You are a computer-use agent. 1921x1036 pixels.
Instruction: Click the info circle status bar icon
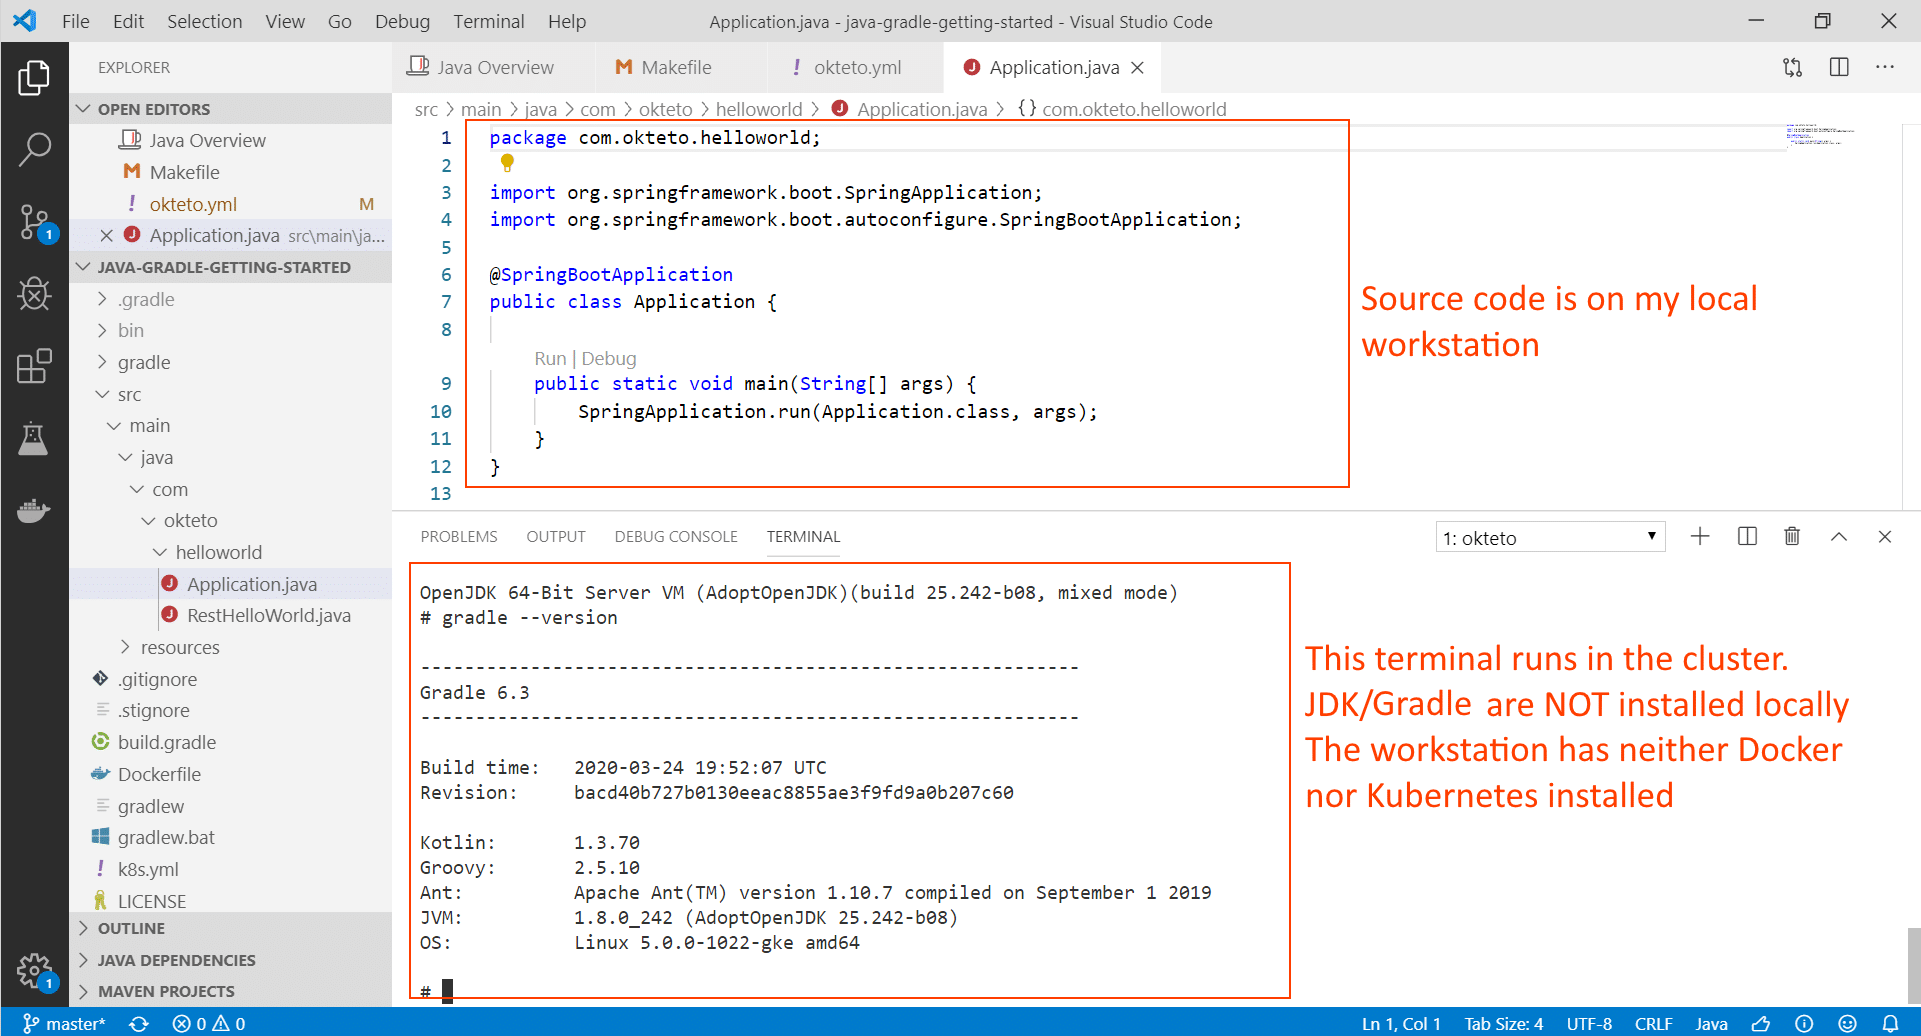pos(1804,1023)
